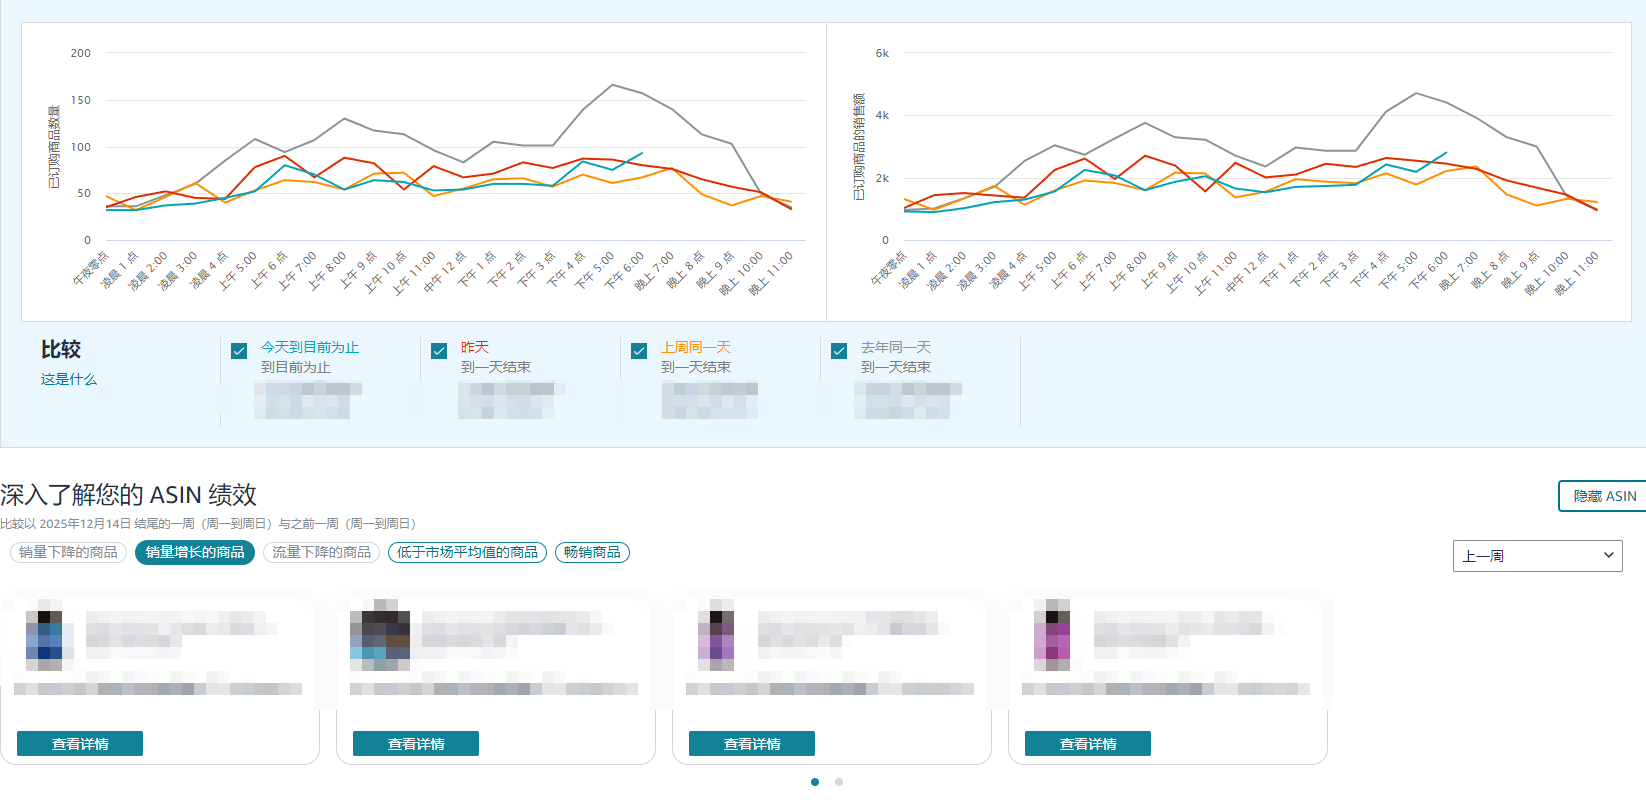This screenshot has height=800, width=1646.
Task: Go to the second carousel page dot
Action: (x=839, y=782)
